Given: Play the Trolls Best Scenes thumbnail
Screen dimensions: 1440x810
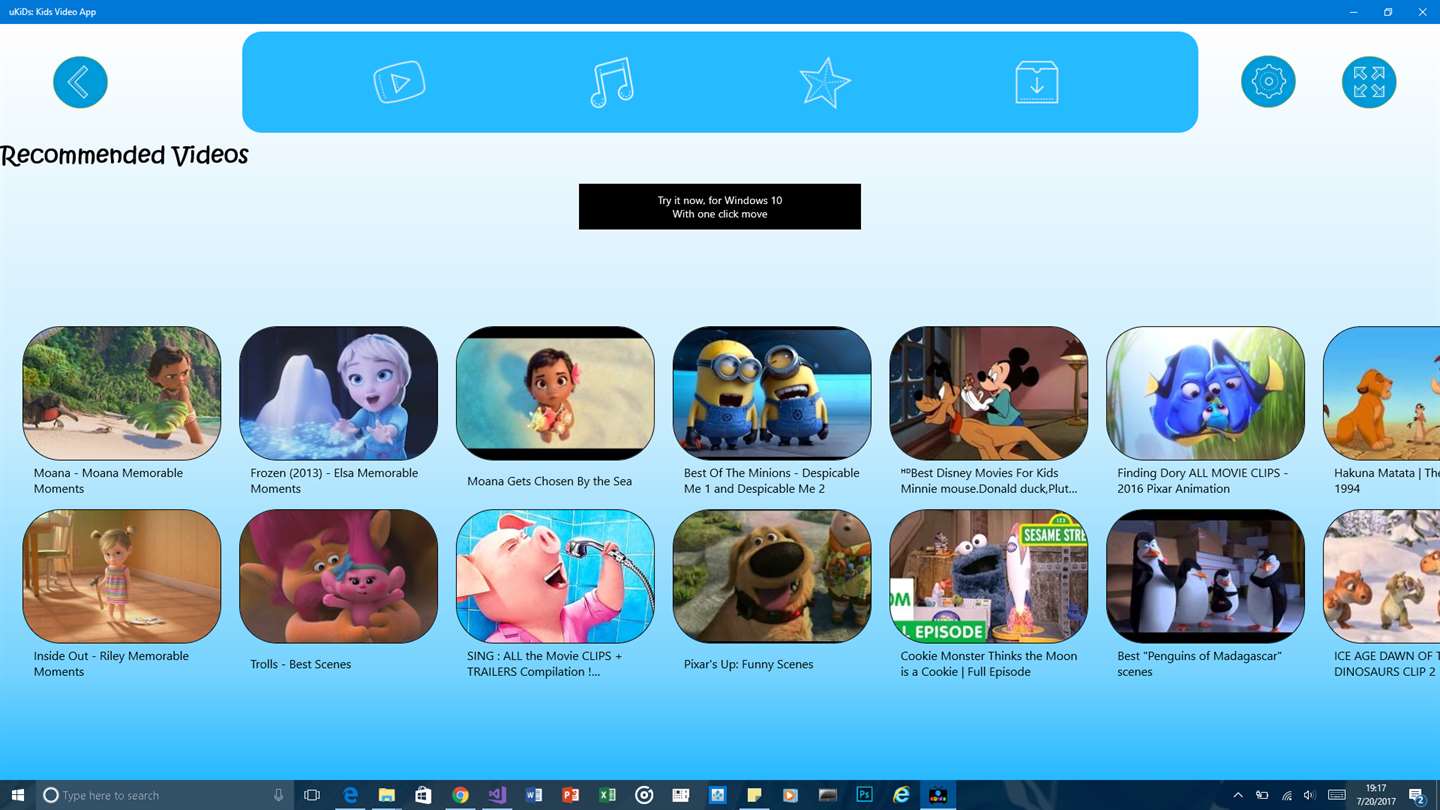Looking at the screenshot, I should tap(339, 576).
